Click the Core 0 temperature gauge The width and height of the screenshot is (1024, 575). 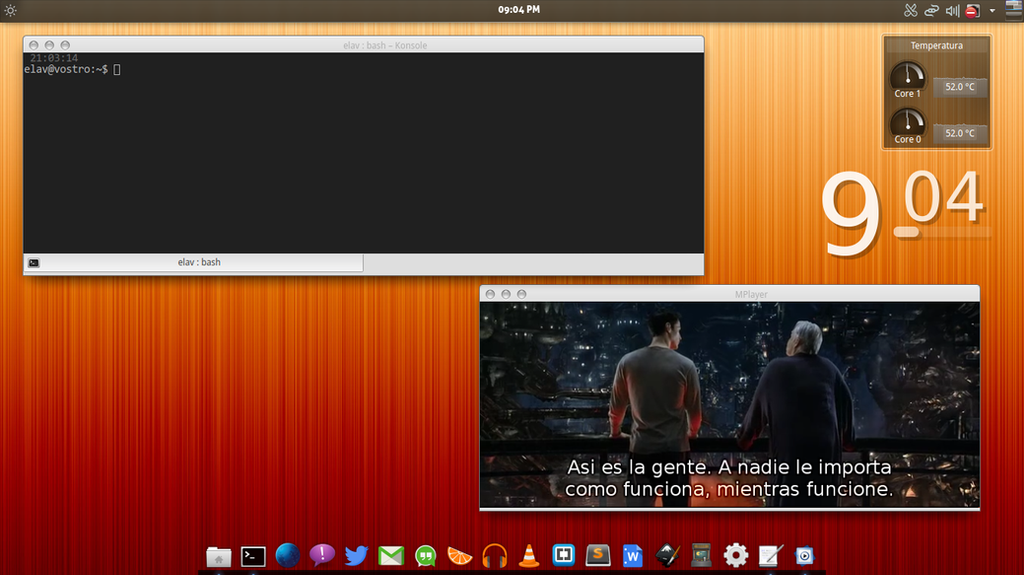click(x=908, y=121)
